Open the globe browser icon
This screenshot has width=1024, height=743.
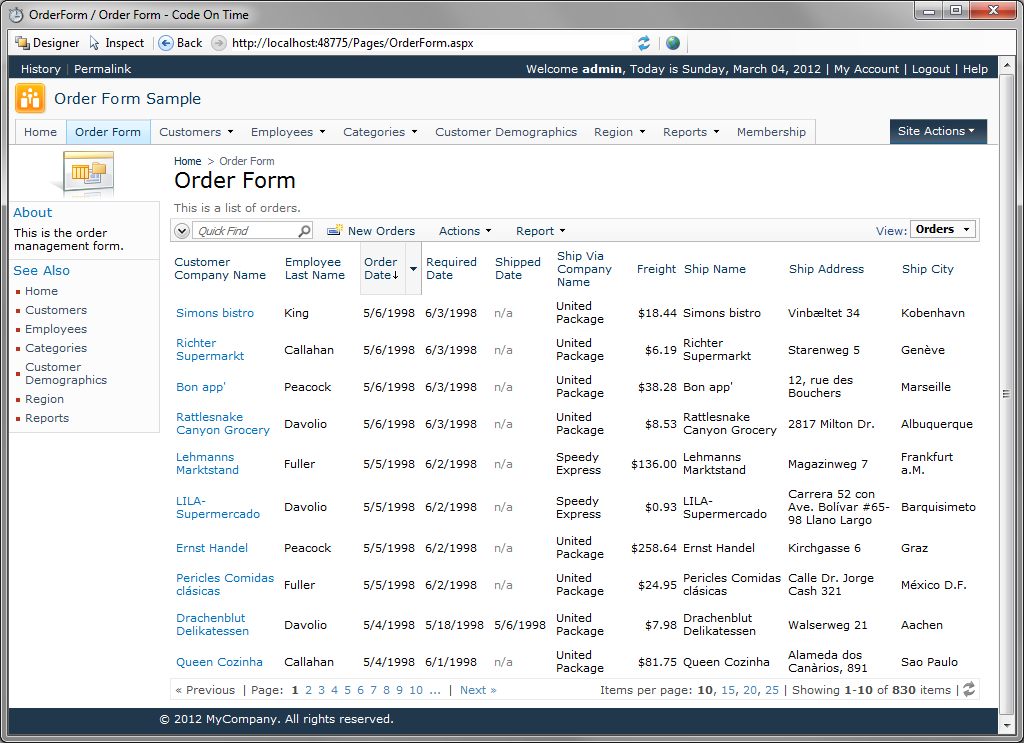pos(673,43)
